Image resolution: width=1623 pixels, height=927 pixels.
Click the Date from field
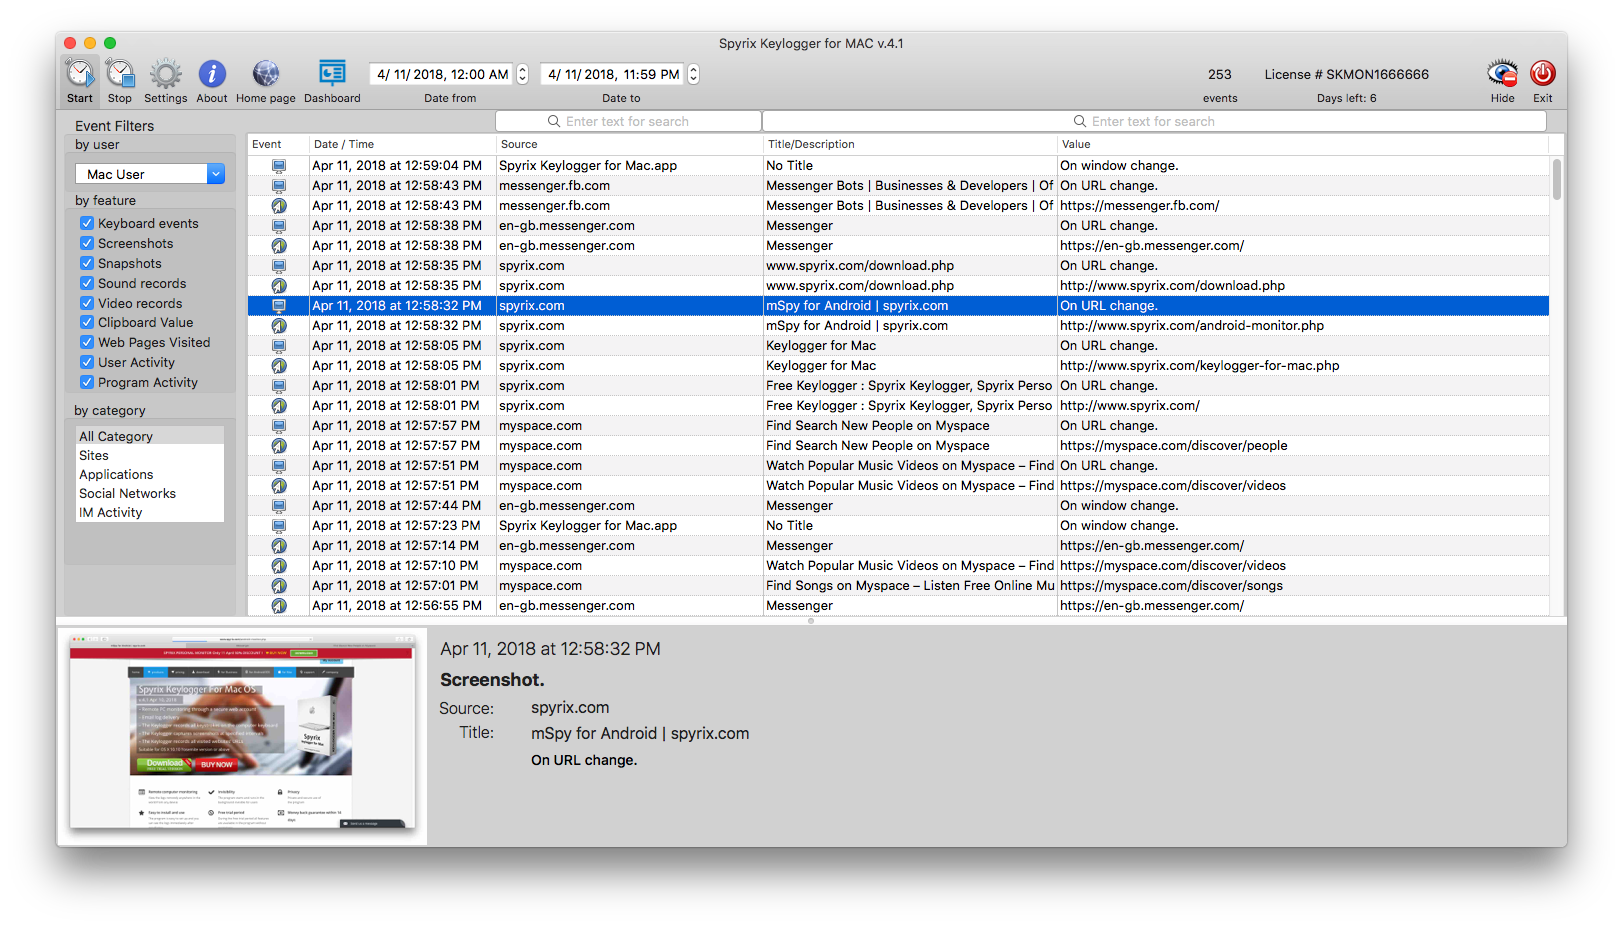pyautogui.click(x=442, y=74)
